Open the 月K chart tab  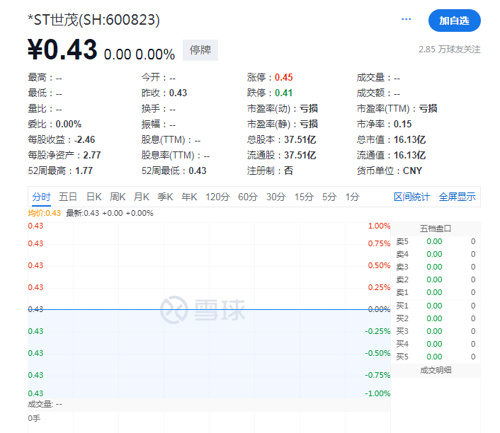click(x=141, y=197)
